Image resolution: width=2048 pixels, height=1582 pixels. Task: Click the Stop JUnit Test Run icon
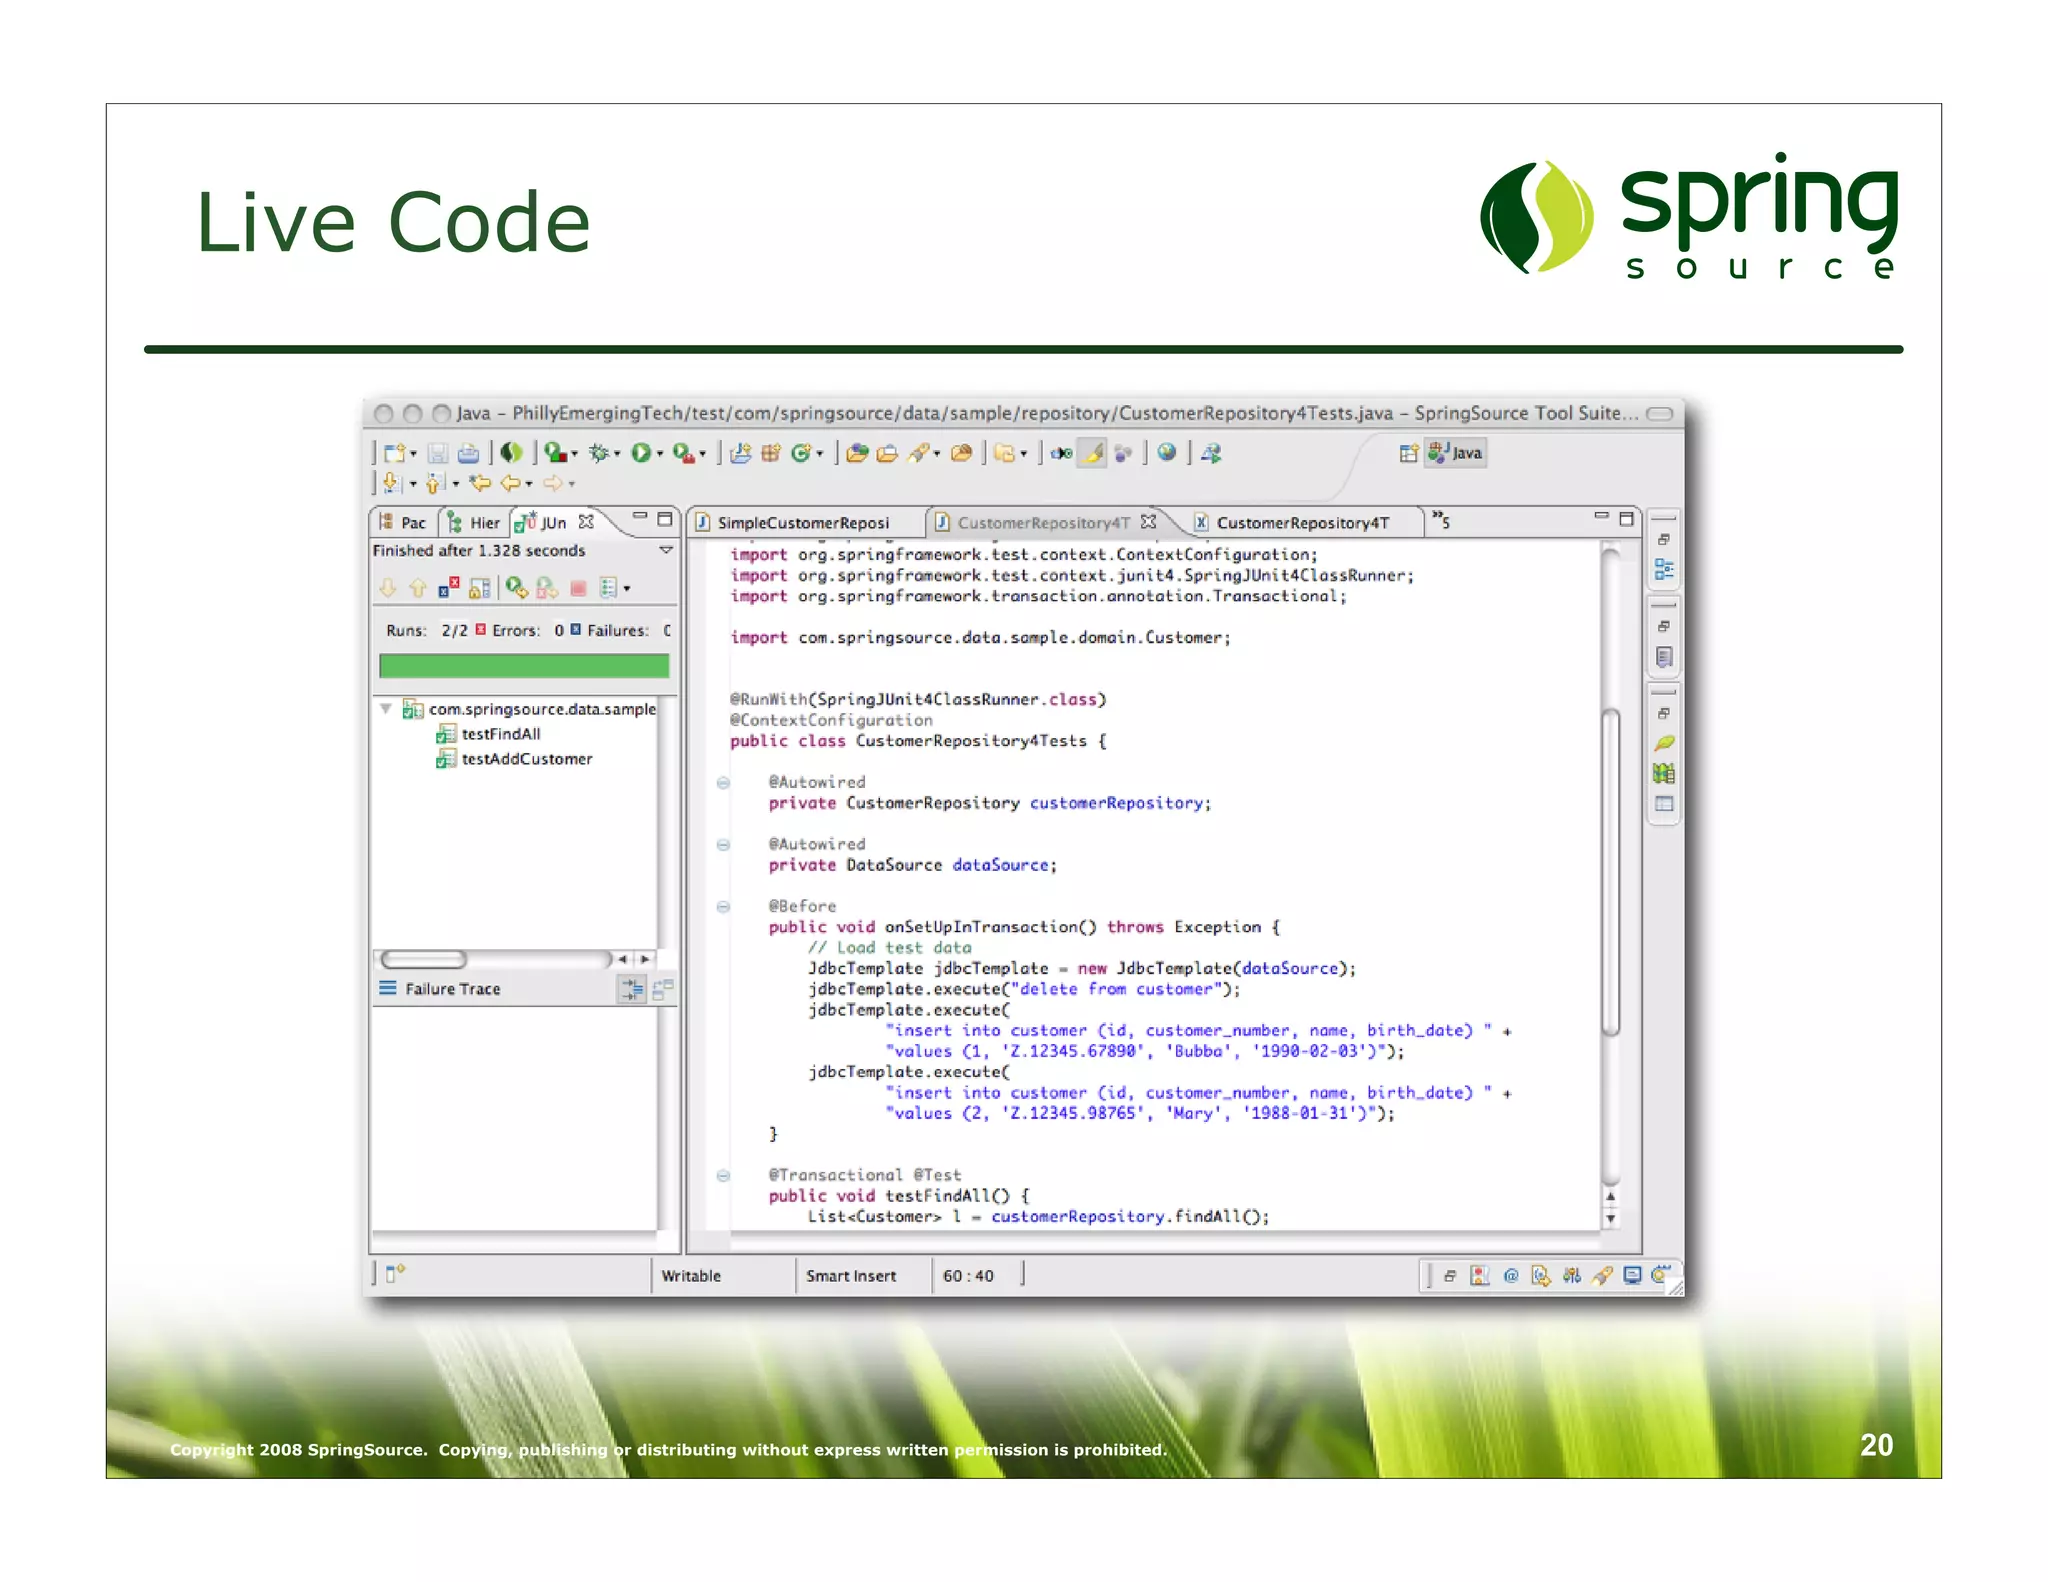(x=578, y=588)
